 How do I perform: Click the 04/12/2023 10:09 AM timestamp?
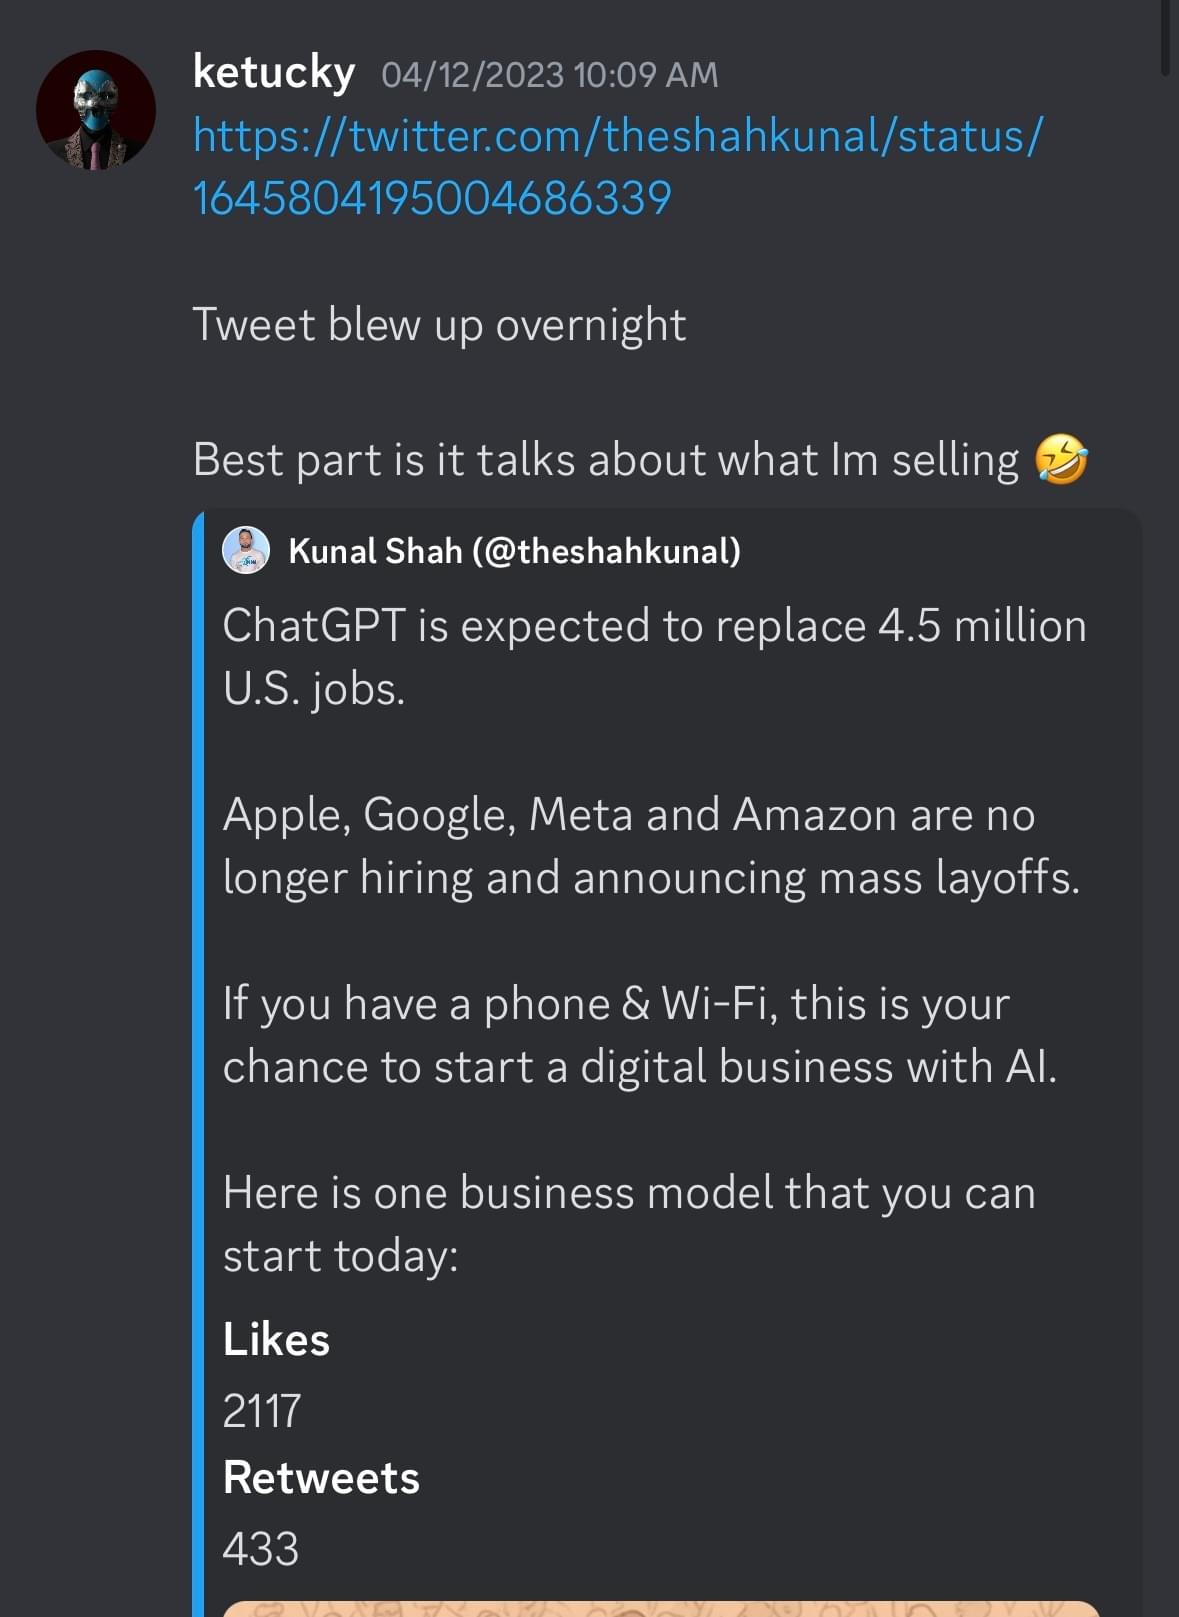pos(549,75)
